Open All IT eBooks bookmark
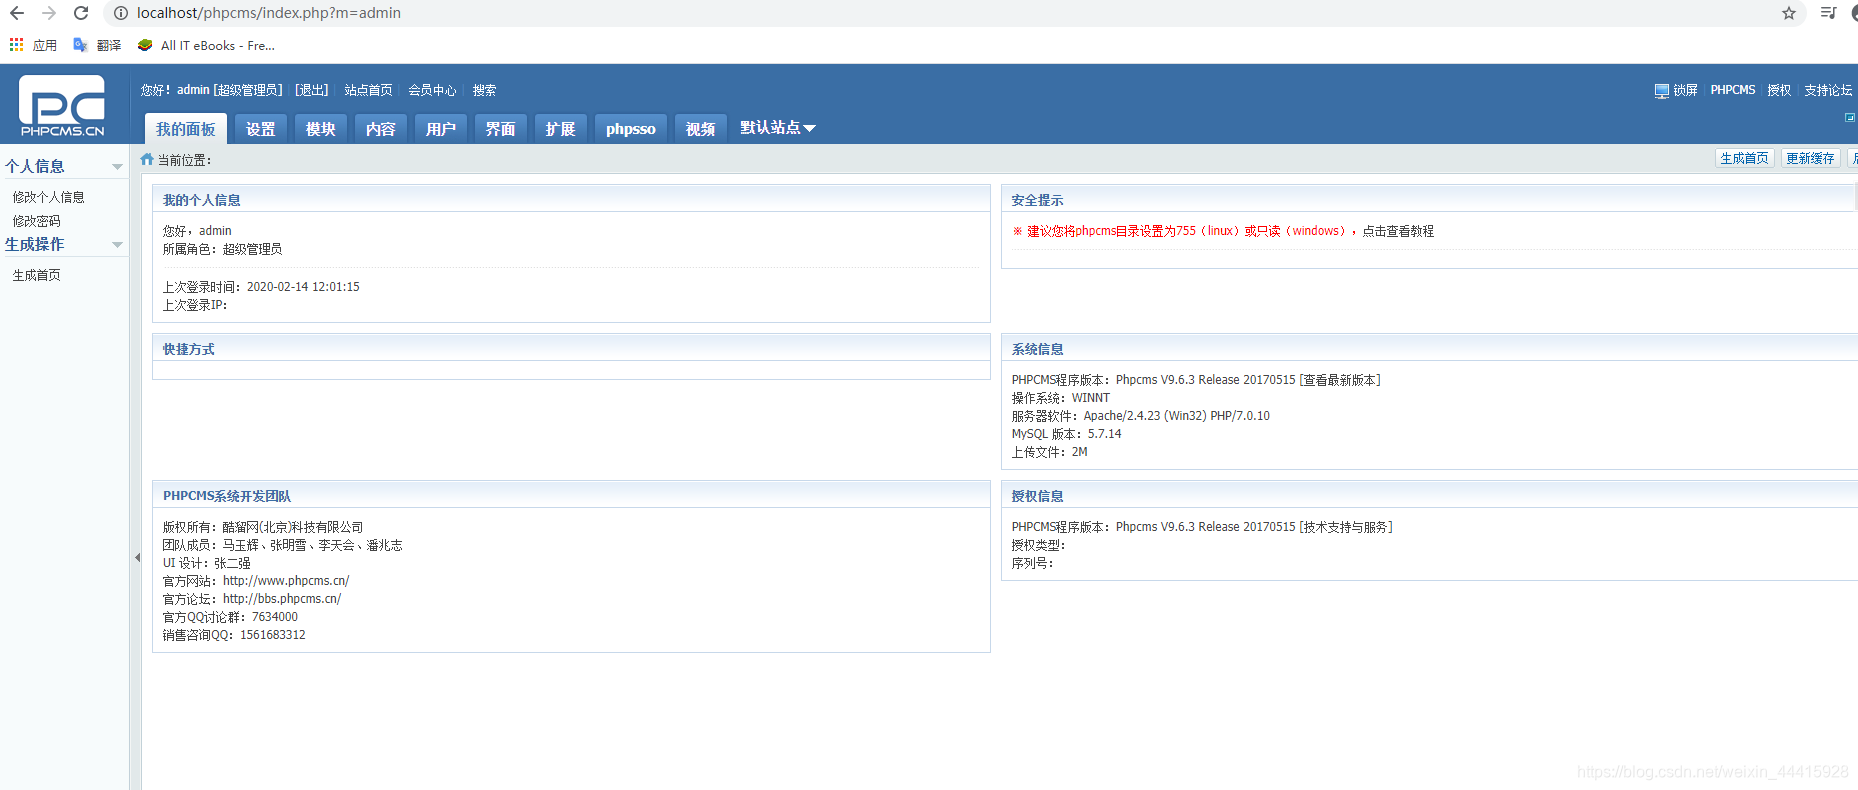The image size is (1858, 790). [206, 45]
